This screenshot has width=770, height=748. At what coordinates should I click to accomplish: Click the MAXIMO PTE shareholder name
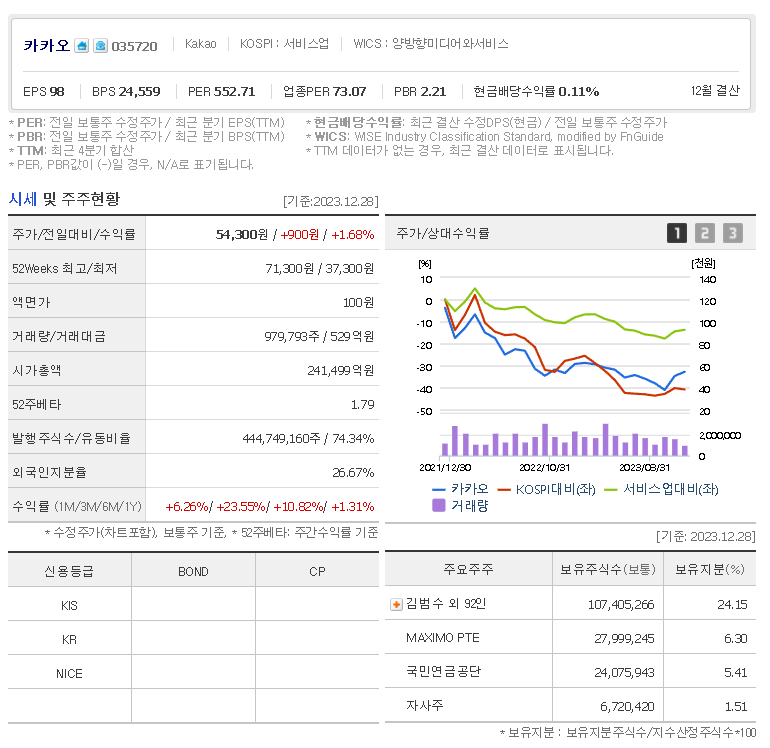point(442,638)
